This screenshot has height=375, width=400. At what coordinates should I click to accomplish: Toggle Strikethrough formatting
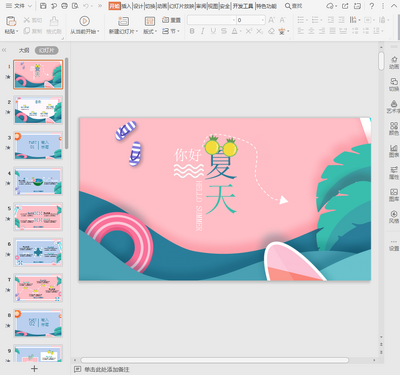pyautogui.click(x=224, y=31)
